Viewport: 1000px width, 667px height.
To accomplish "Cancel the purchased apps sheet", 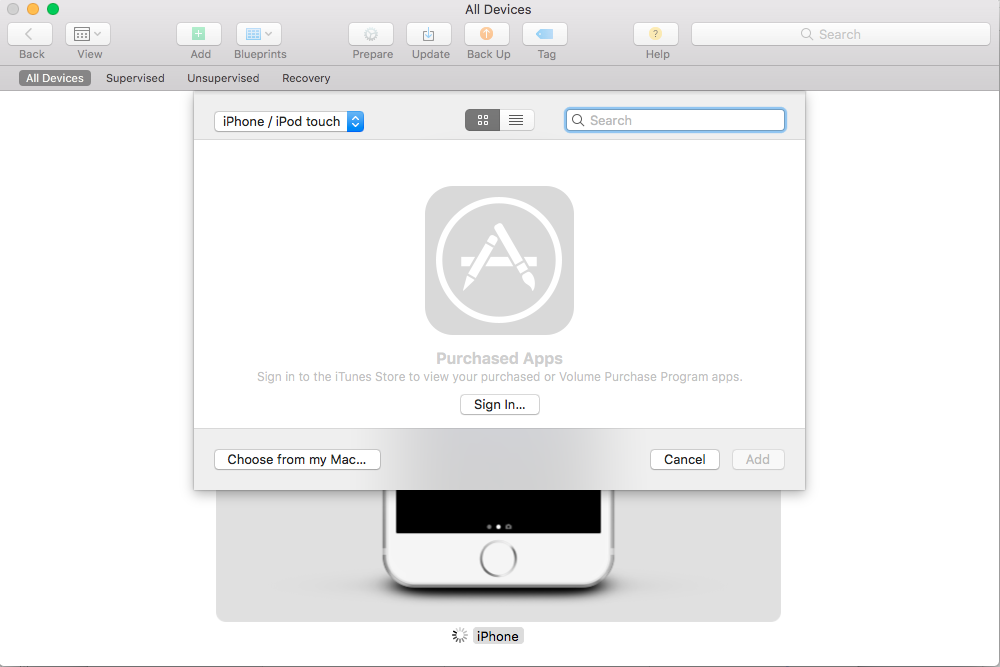I will 685,459.
